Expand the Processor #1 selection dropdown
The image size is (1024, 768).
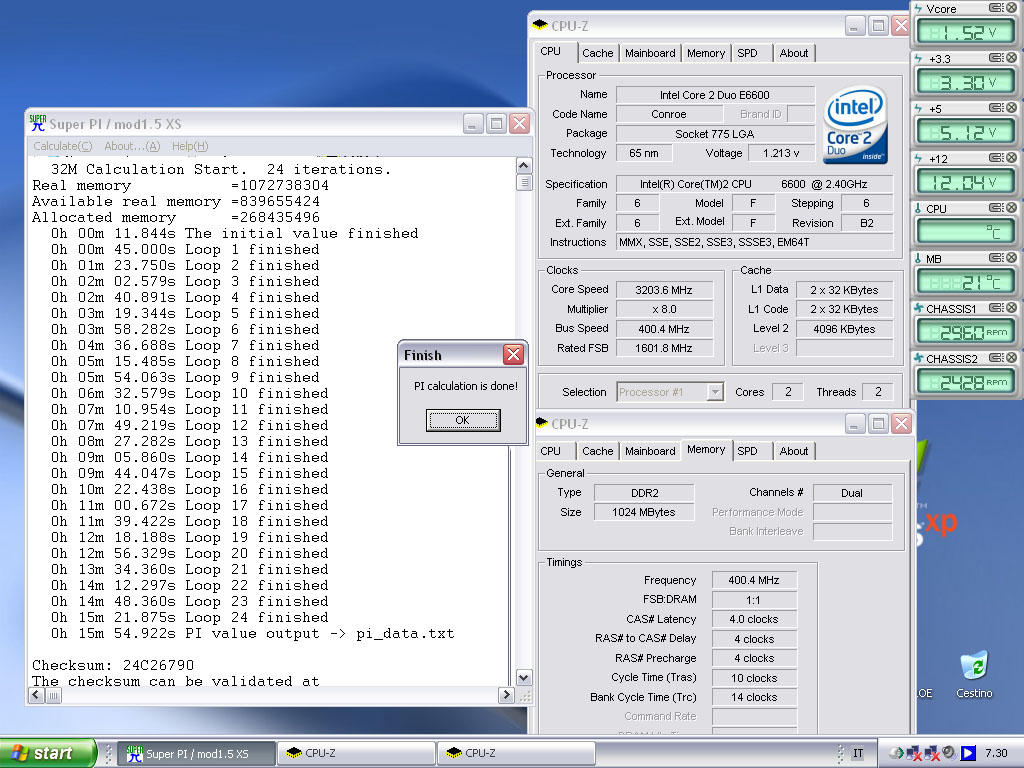click(715, 392)
